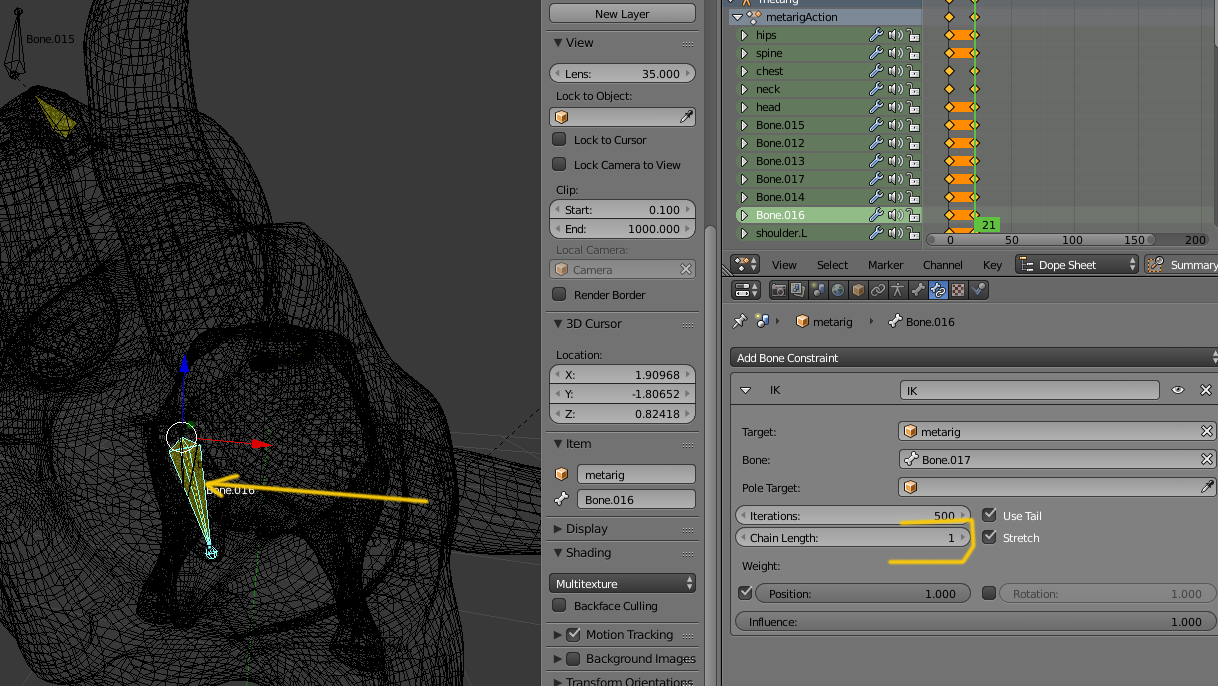Open the World properties tab
Viewport: 1218px width, 686px height.
click(x=837, y=290)
